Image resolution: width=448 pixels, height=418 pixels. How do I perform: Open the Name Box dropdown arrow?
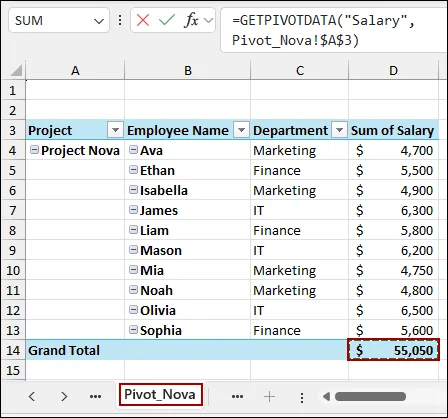[99, 21]
